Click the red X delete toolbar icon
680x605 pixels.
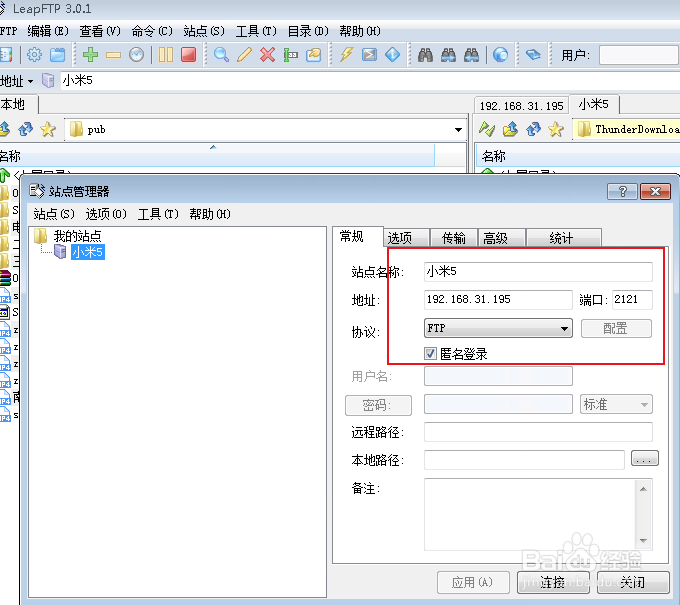click(x=268, y=55)
